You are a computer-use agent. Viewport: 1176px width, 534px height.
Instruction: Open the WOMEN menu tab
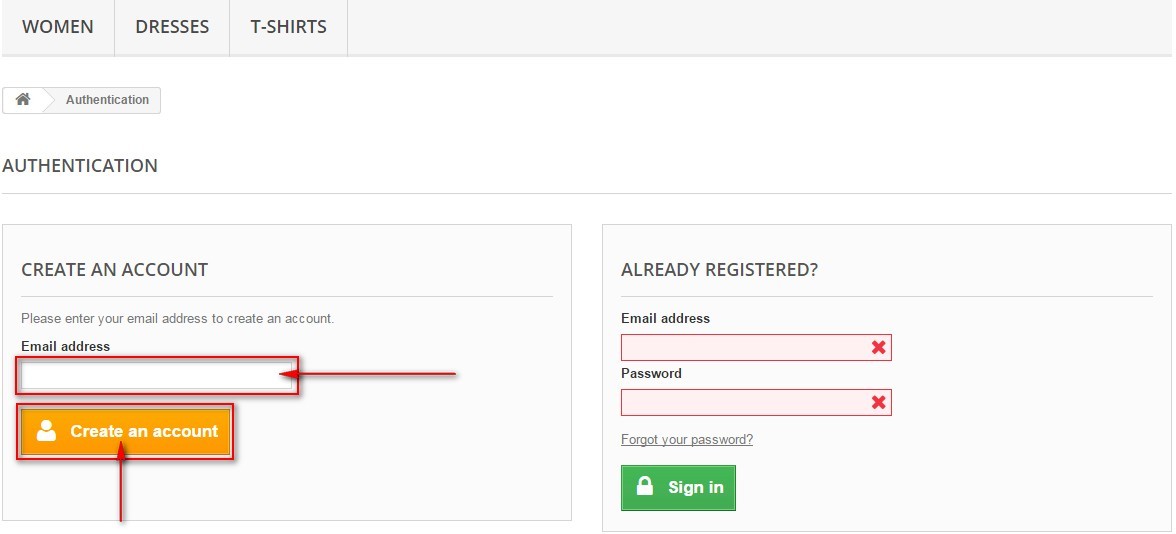pyautogui.click(x=58, y=27)
